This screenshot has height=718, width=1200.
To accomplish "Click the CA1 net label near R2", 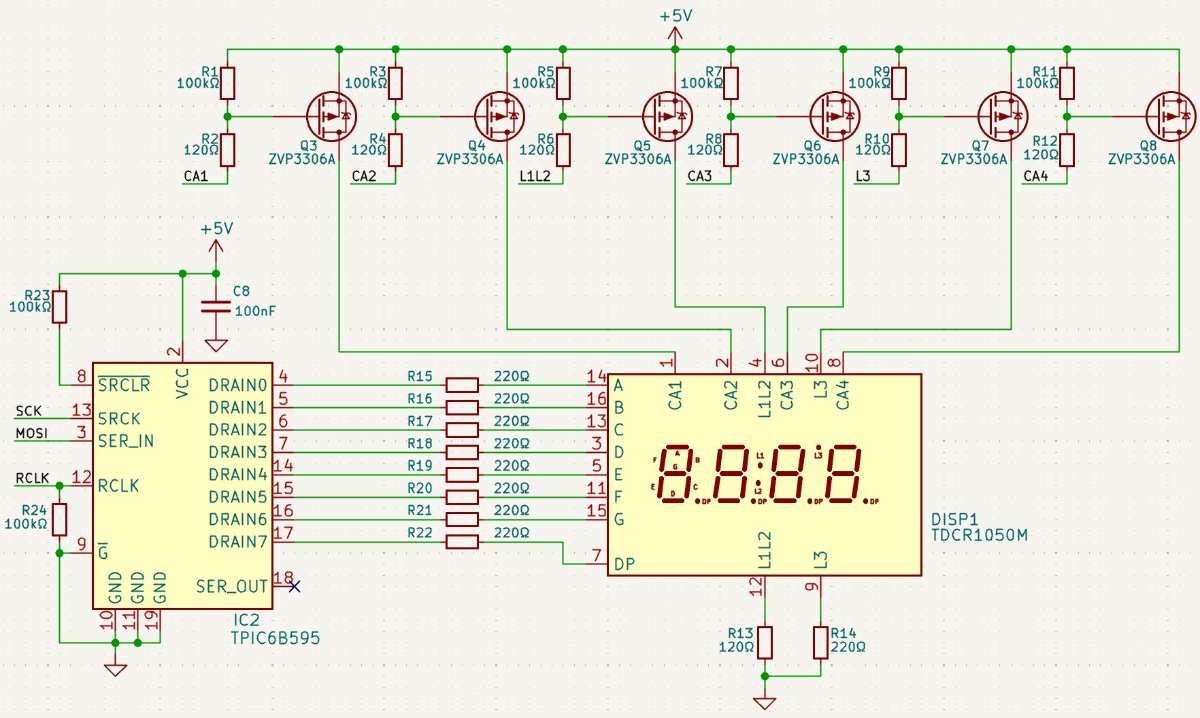I will [x=196, y=177].
